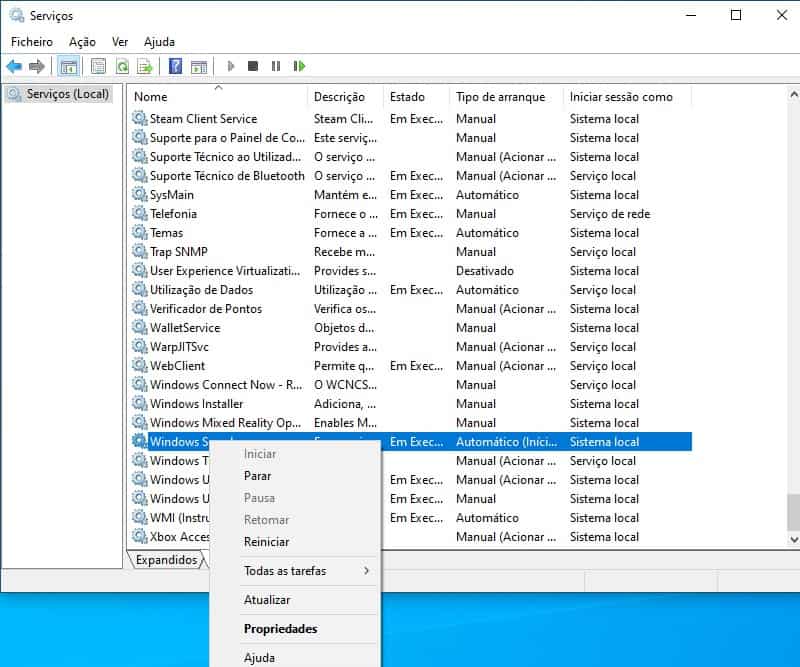Switch to the Expandidos tab

(x=166, y=560)
